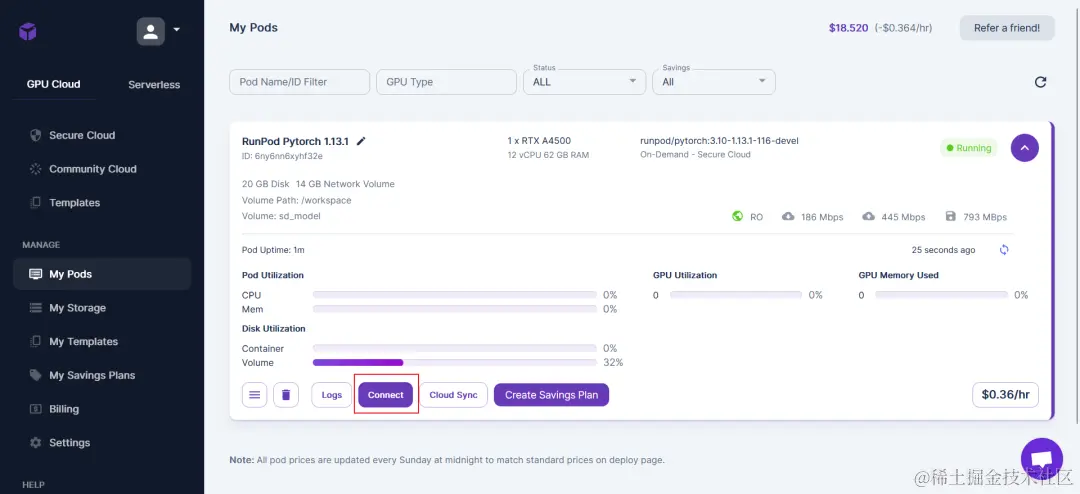Collapse the pod card with chevron button
This screenshot has height=494, width=1080.
[x=1025, y=147]
